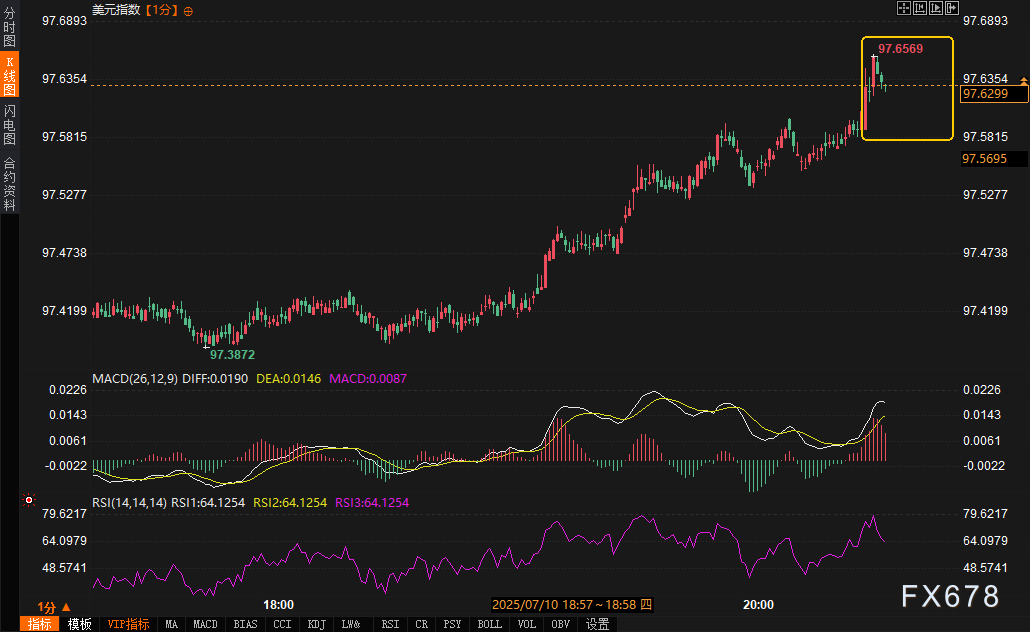Viewport: 1030px width, 632px height.
Task: Click the VIP指标 button
Action: tap(128, 624)
